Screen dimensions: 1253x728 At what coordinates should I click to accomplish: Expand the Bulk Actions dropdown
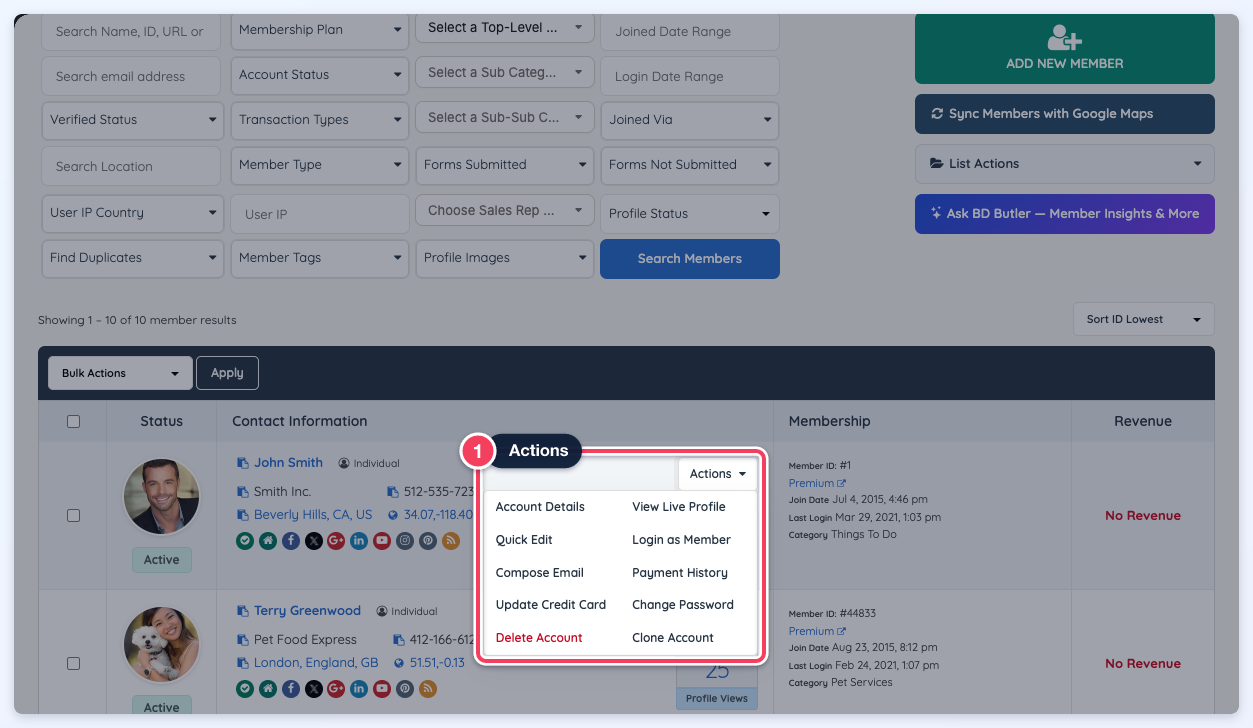120,373
